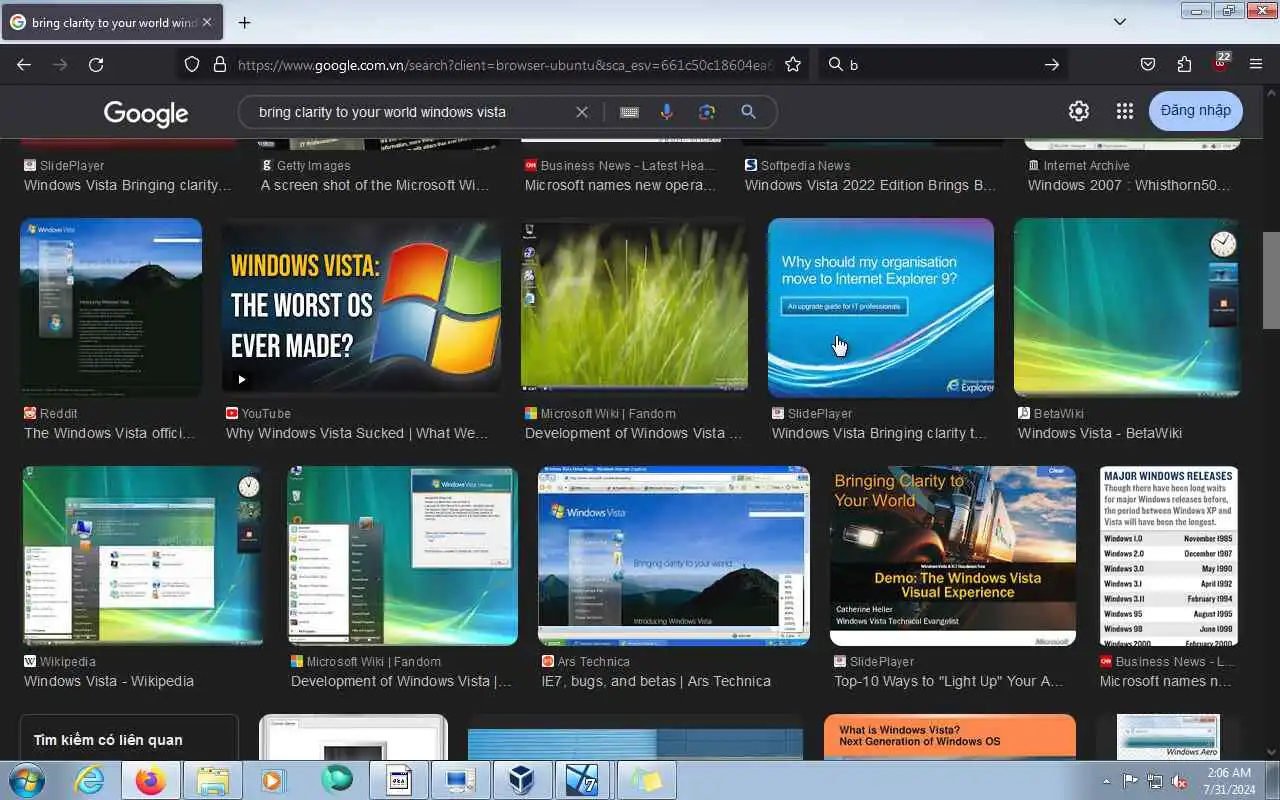
Task: Open Action Center flag icon
Action: tap(1131, 781)
